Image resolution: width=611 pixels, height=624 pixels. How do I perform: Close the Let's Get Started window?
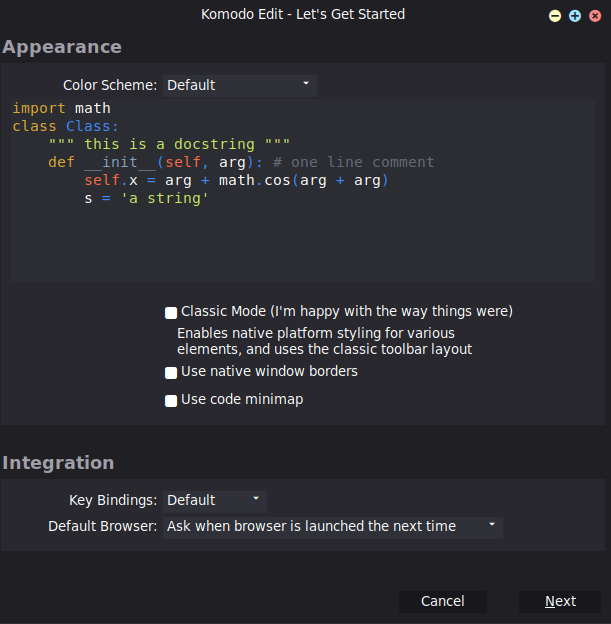(595, 16)
